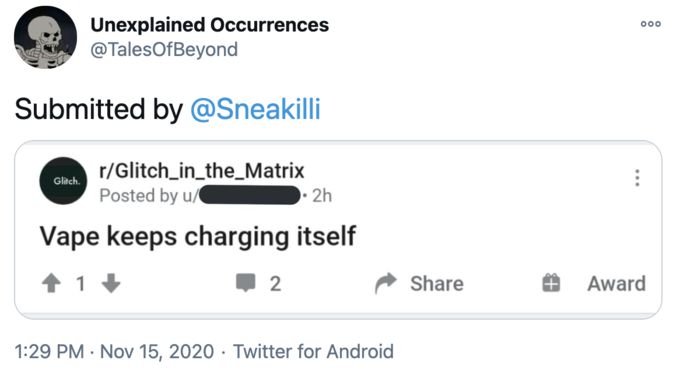Open r/Glitch_in_the_Matrix subreddit name
Image resolution: width=680 pixels, height=378 pixels.
click(x=202, y=170)
